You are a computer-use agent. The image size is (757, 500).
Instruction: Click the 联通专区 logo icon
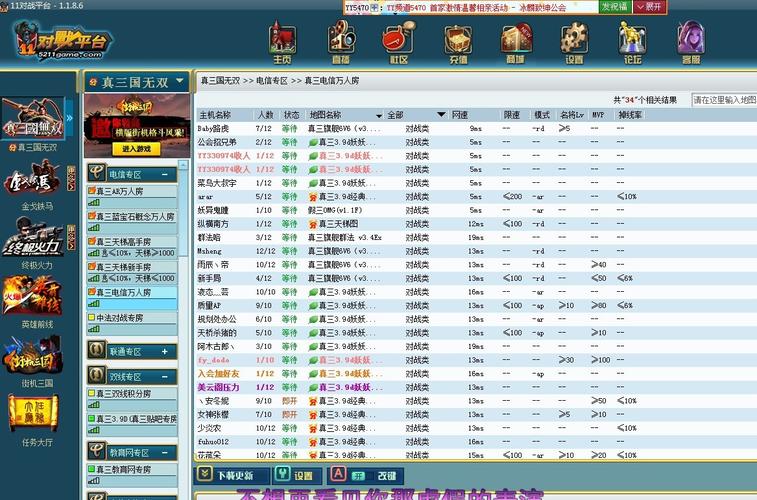point(97,350)
